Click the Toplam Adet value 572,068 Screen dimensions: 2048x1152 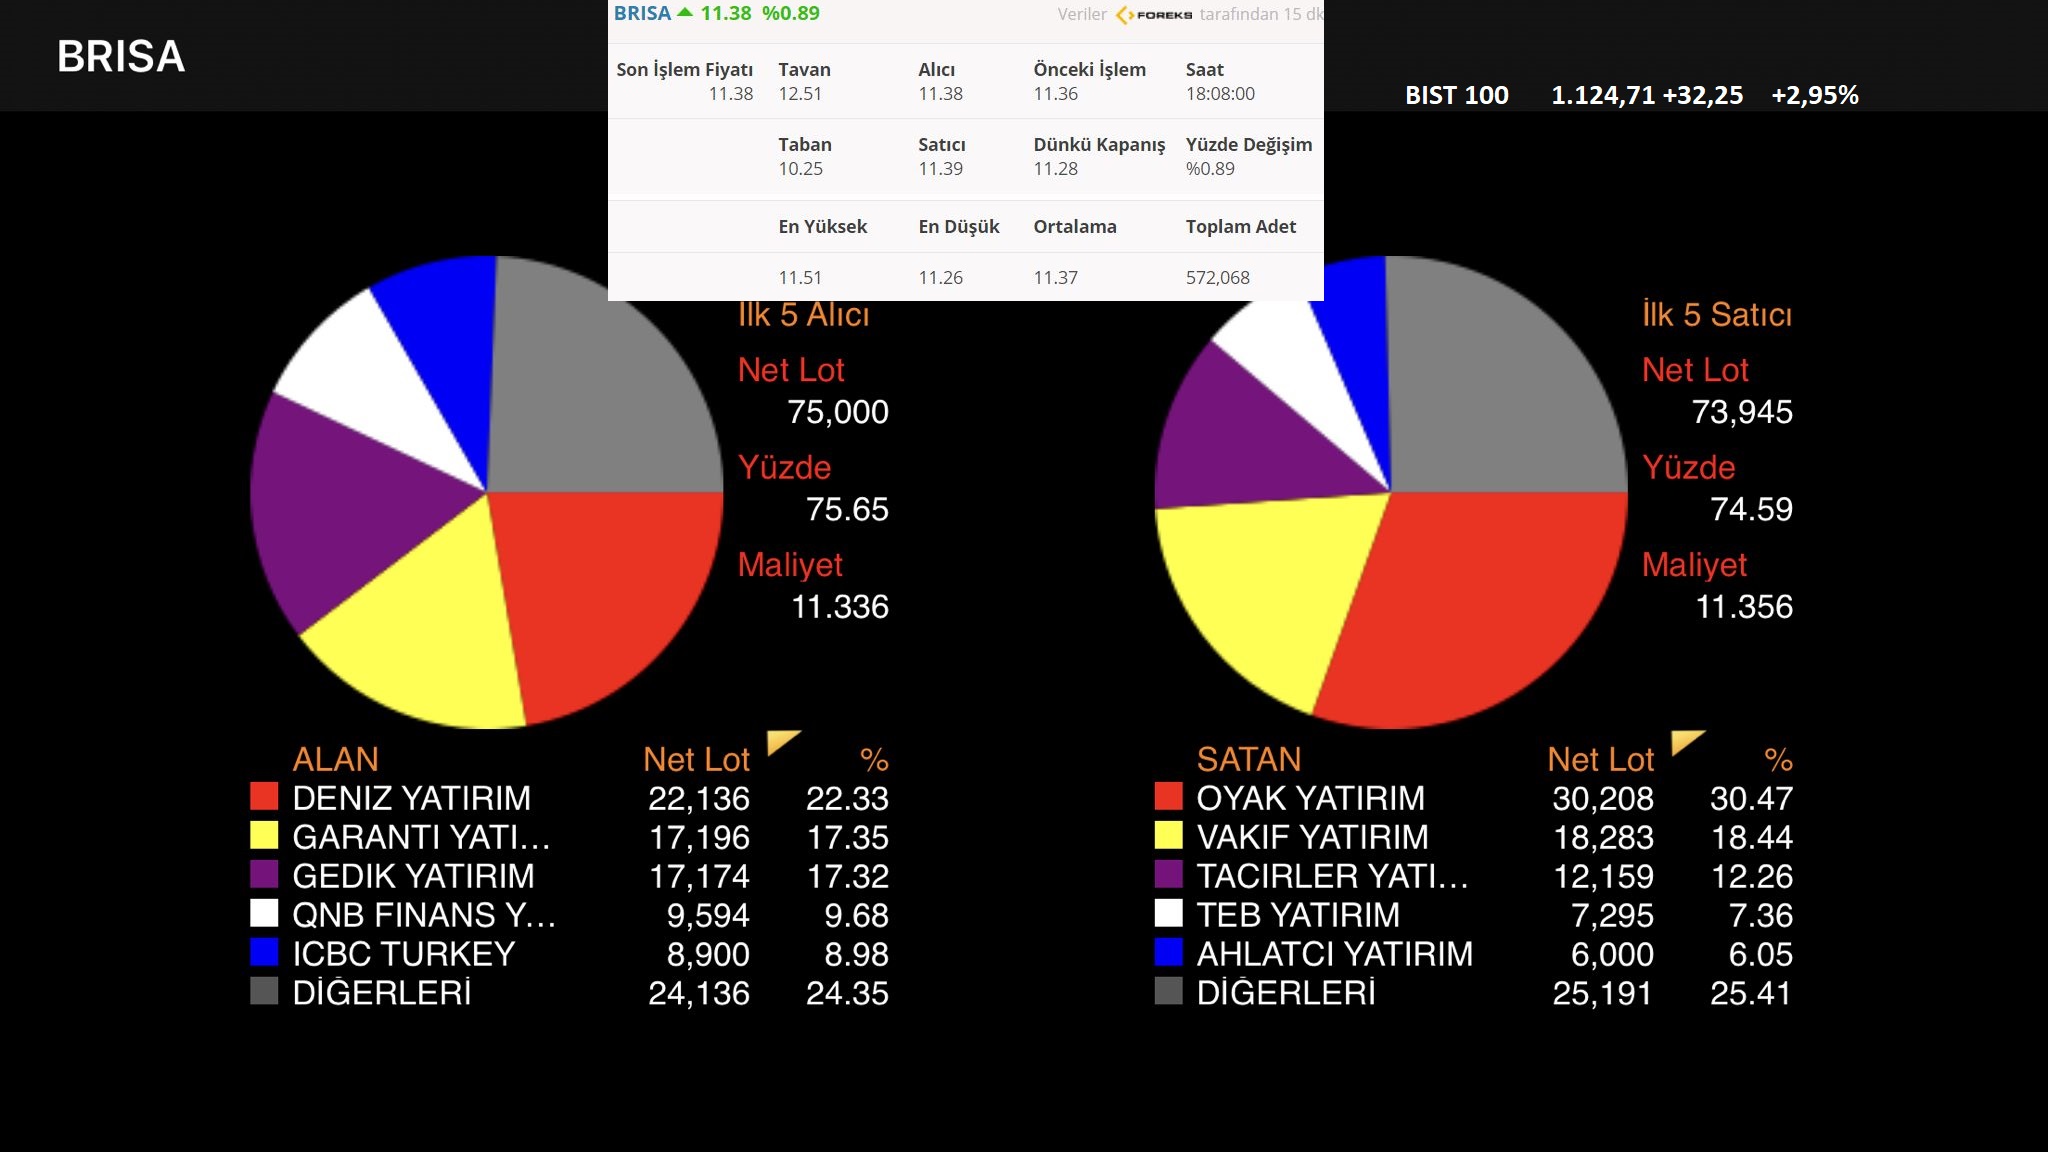tap(1217, 277)
